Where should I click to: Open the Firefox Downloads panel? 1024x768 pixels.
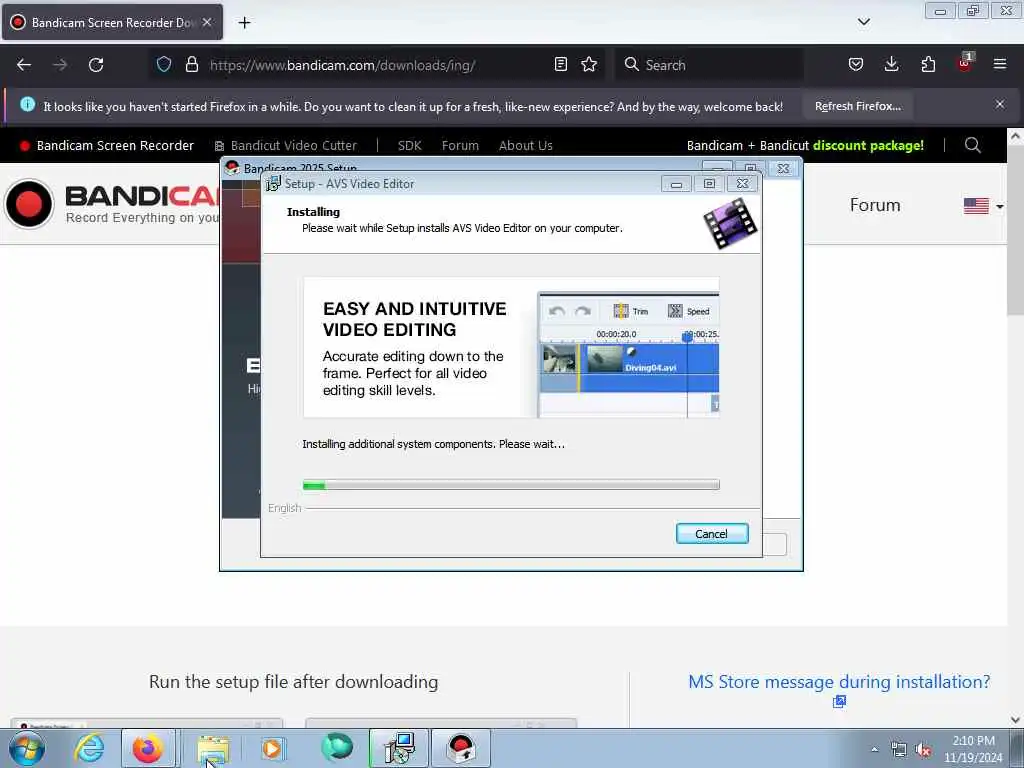tap(891, 64)
